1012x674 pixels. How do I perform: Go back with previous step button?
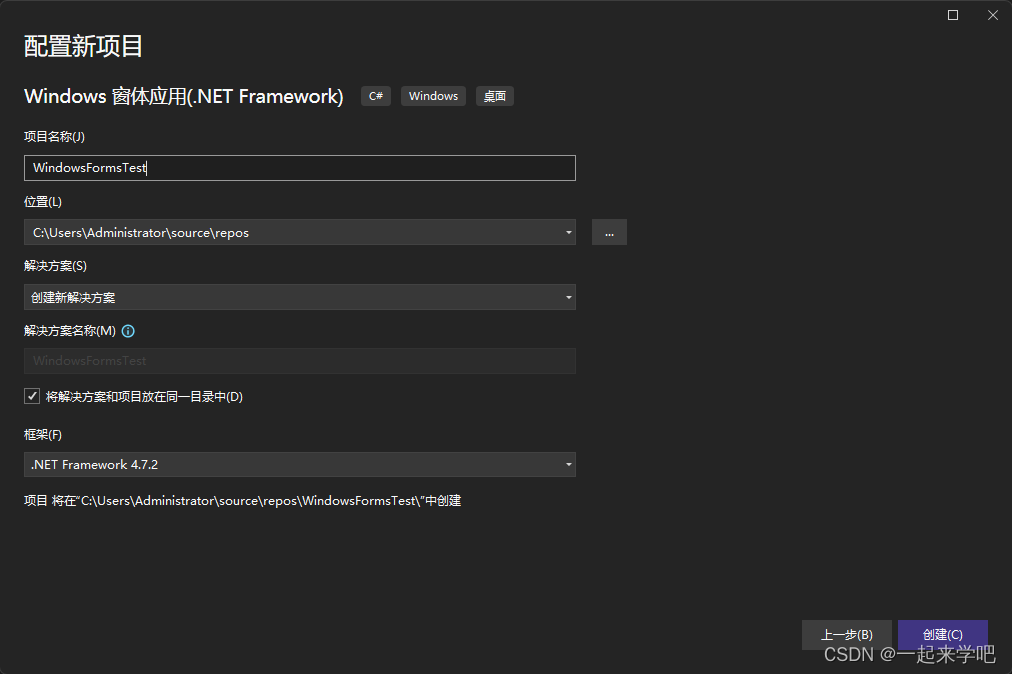coord(847,635)
